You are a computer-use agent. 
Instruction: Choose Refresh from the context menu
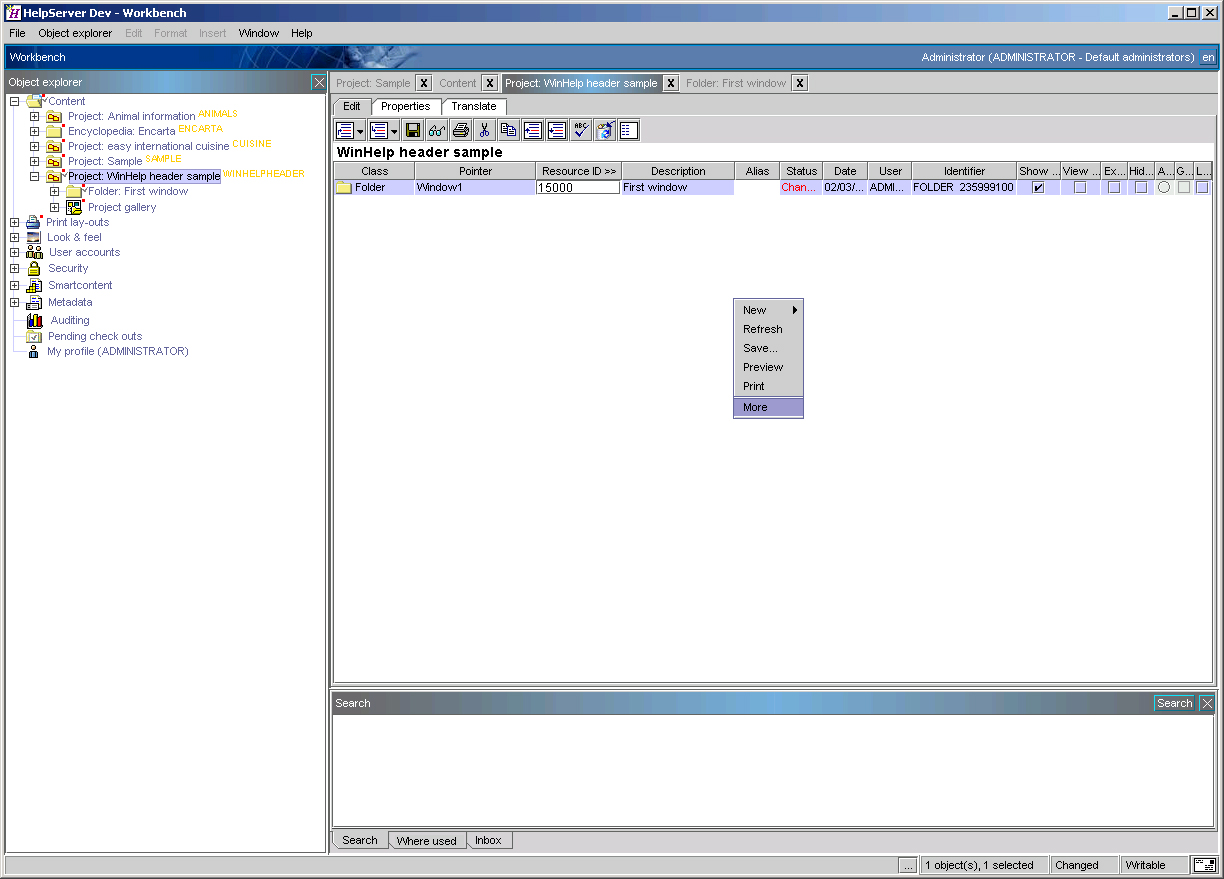[x=762, y=329]
